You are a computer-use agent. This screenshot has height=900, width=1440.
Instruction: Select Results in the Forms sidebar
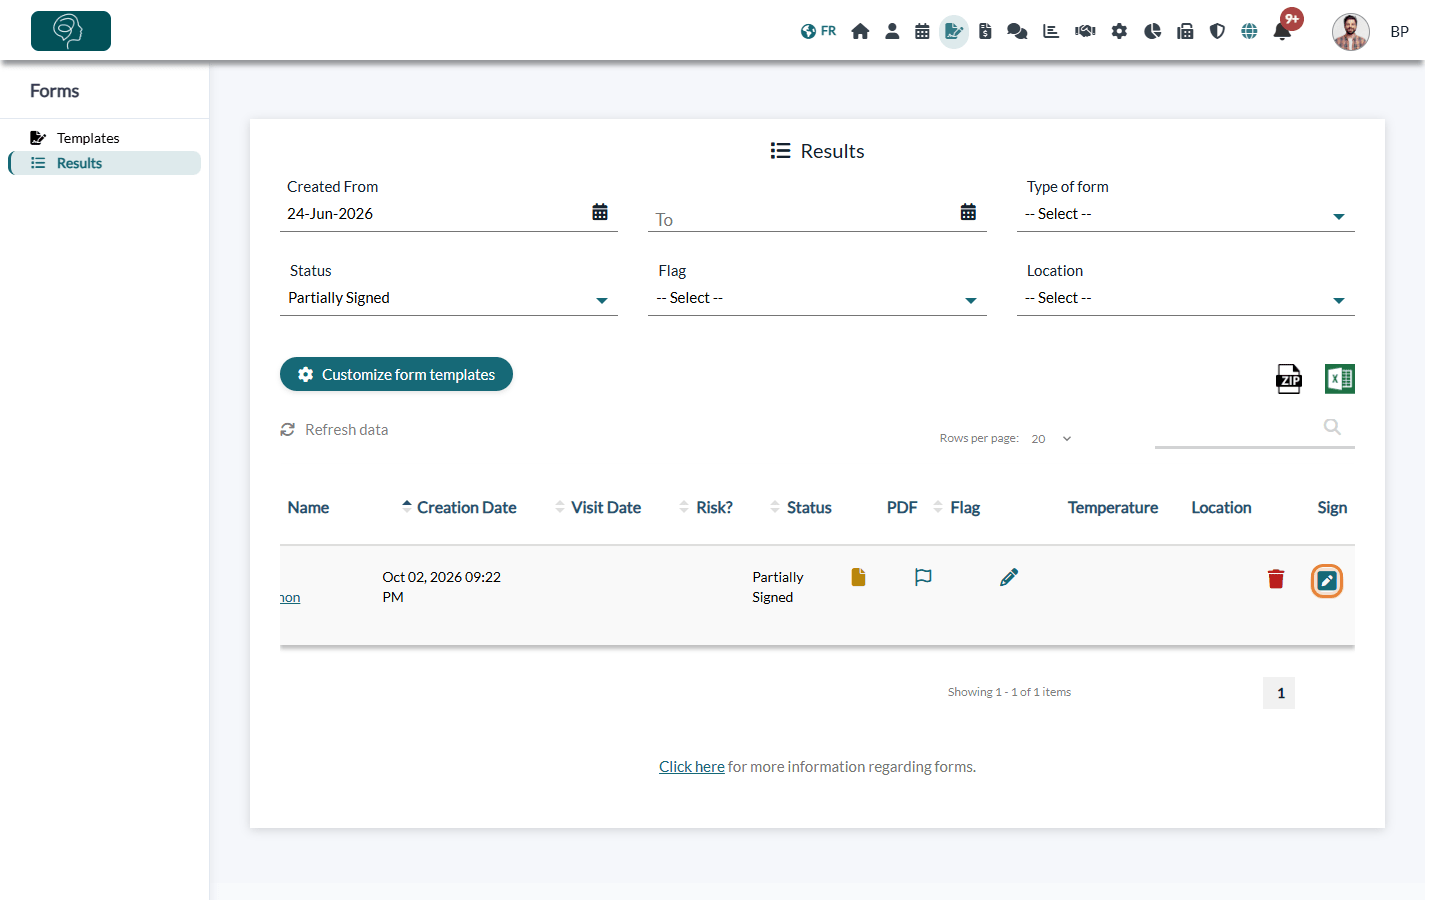tap(105, 163)
